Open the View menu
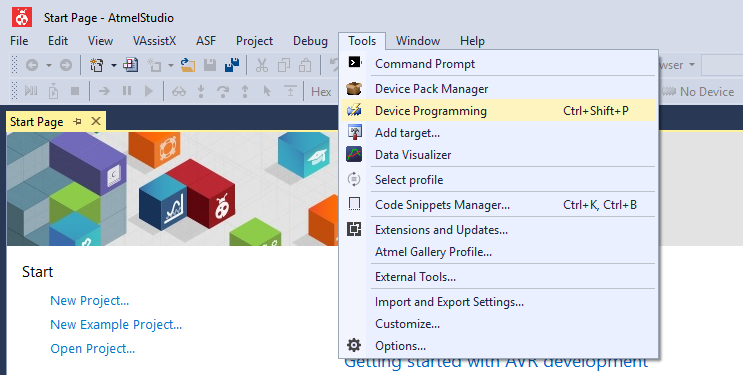743x375 pixels. (100, 41)
